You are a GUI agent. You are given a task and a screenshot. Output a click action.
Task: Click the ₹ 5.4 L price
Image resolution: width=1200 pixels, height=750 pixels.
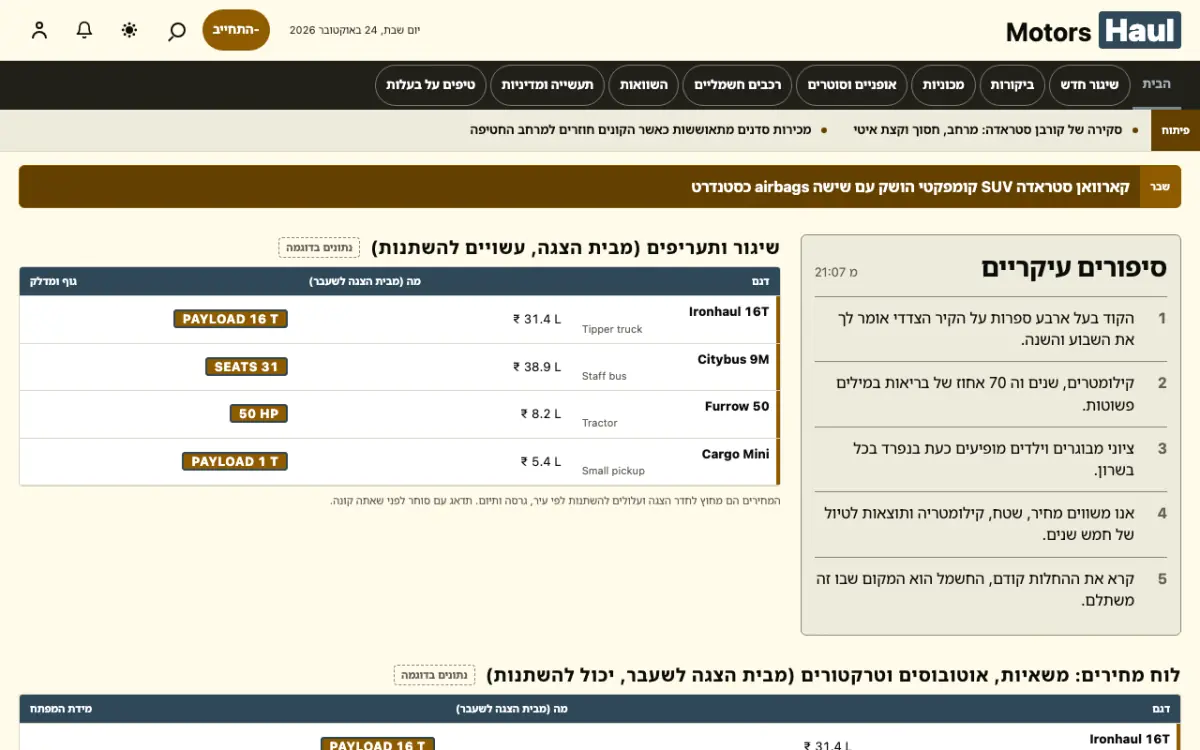541,461
